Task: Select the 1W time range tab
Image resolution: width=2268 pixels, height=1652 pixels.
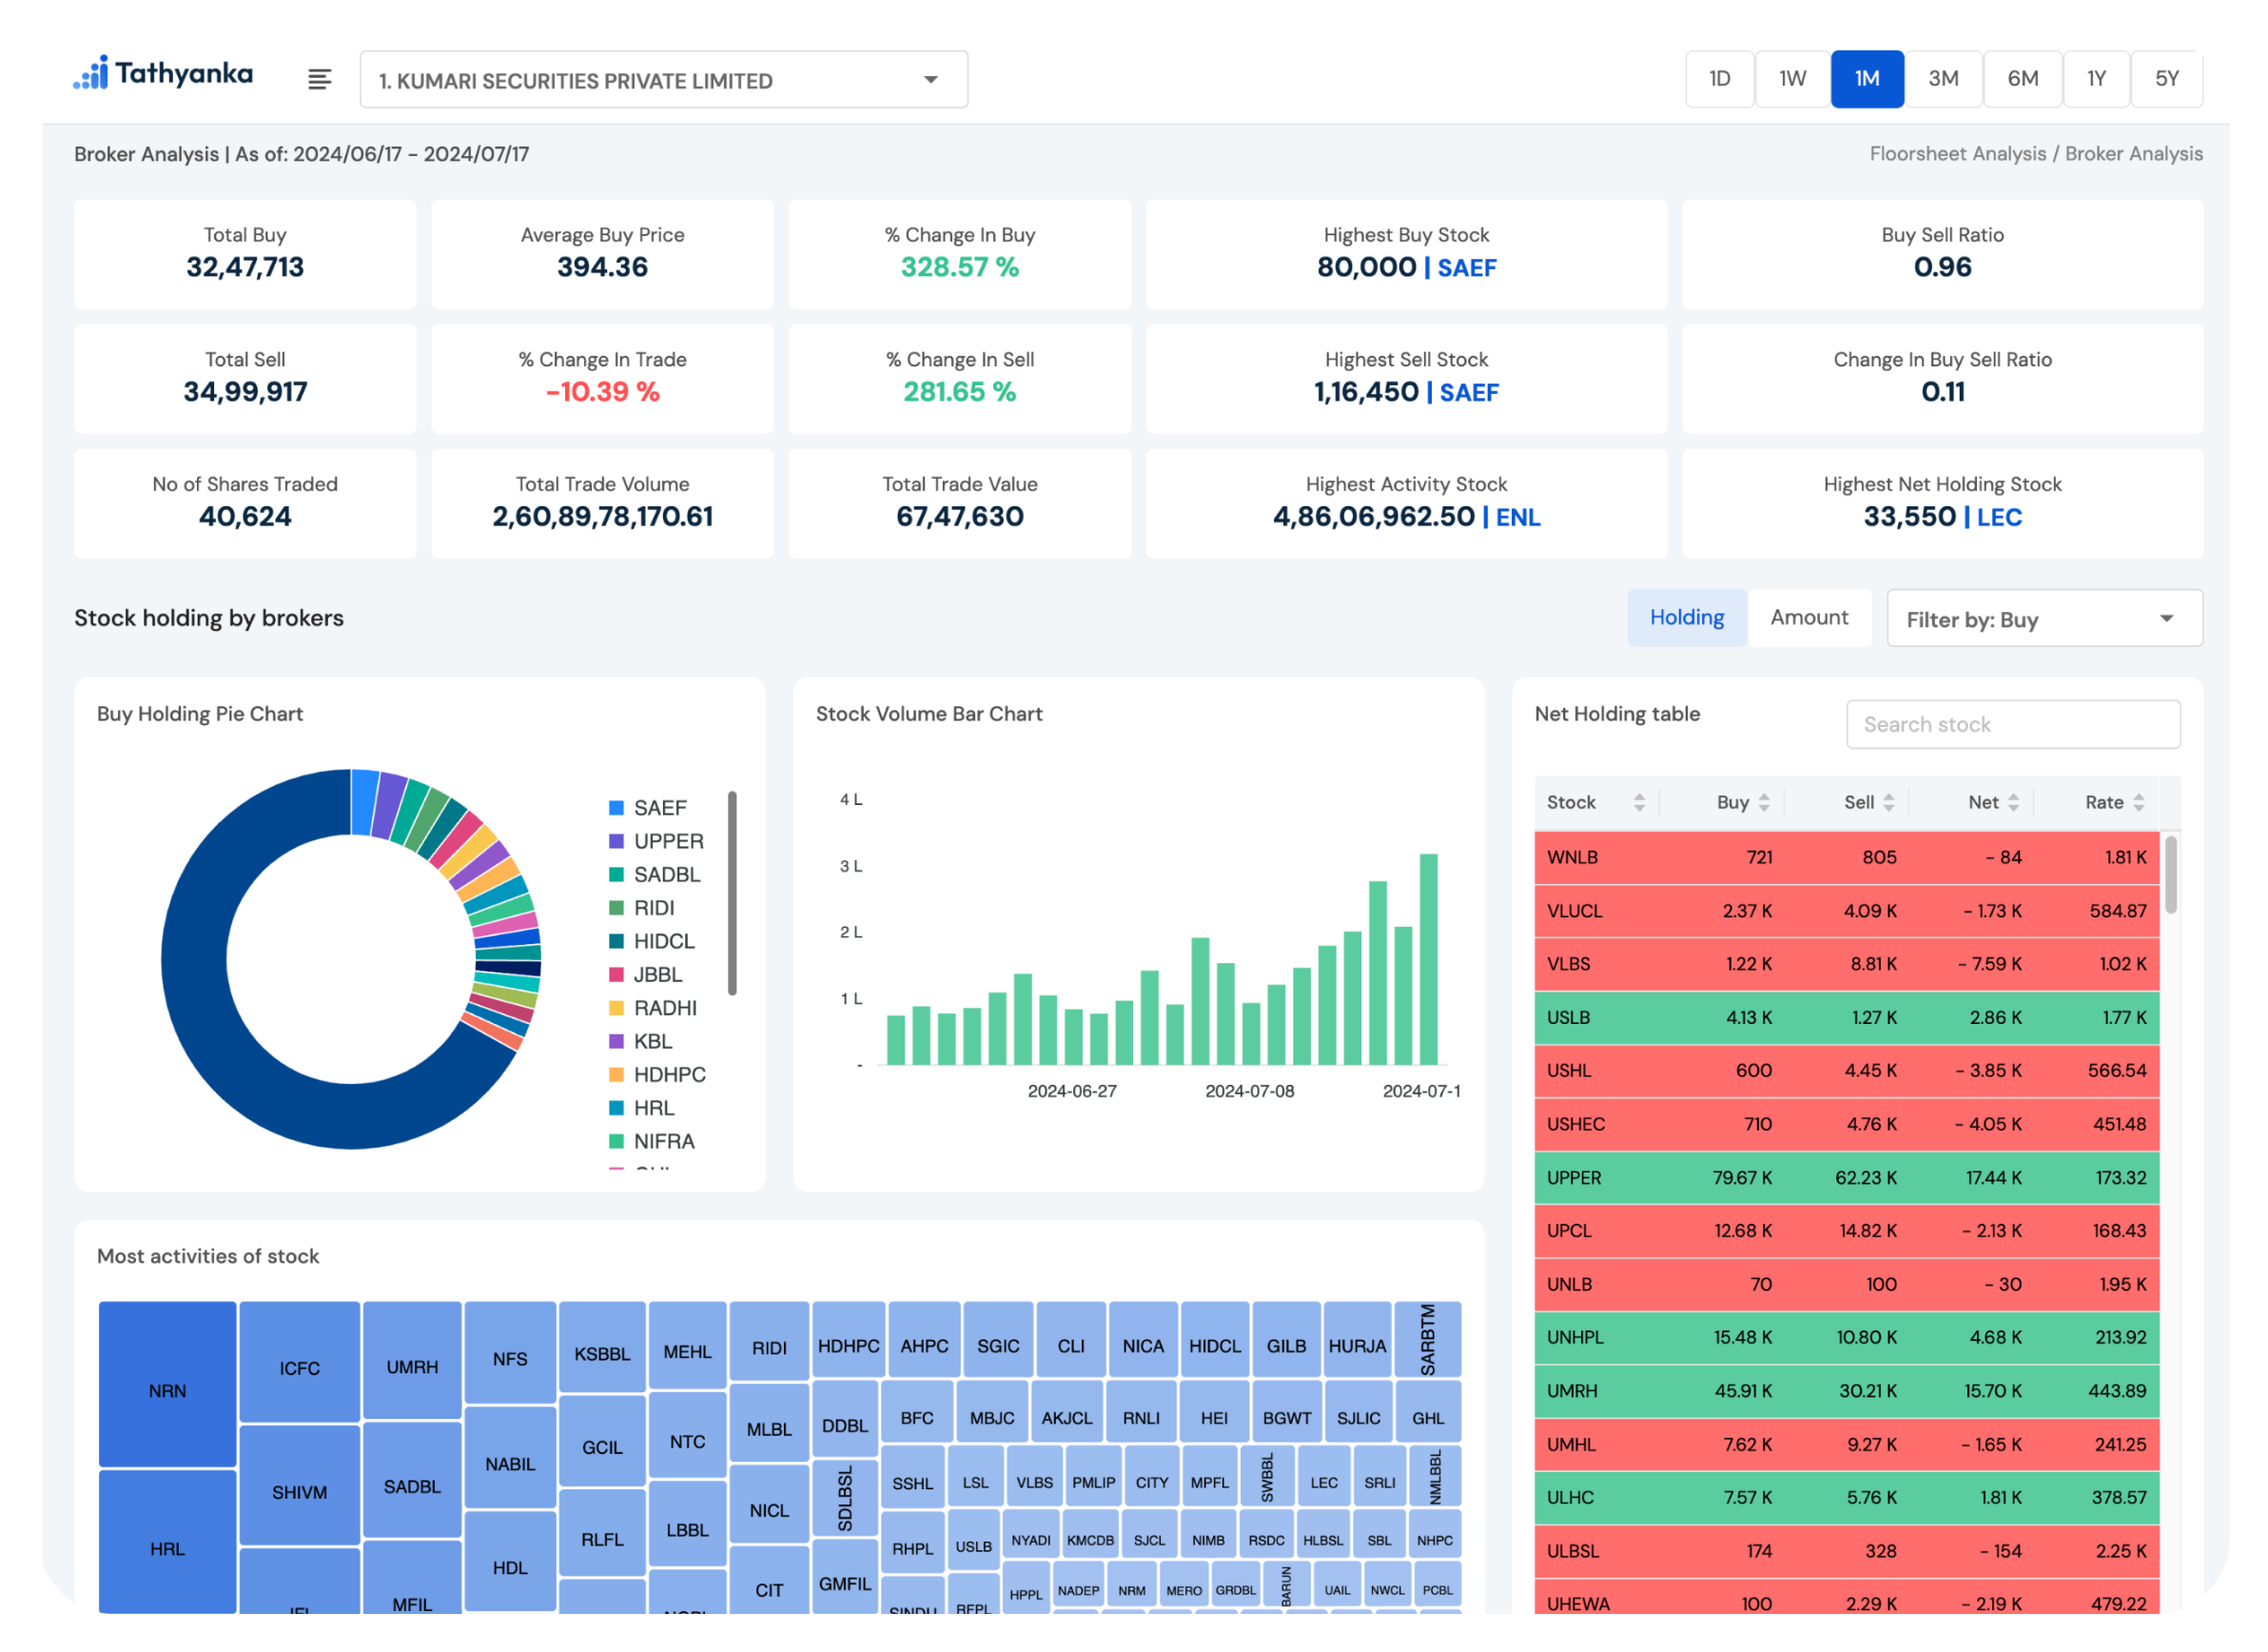Action: [x=1792, y=79]
